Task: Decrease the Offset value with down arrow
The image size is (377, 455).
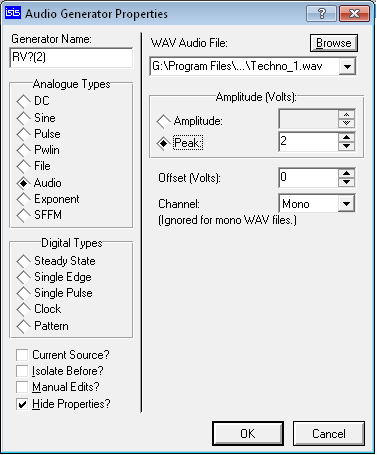Action: (x=346, y=182)
